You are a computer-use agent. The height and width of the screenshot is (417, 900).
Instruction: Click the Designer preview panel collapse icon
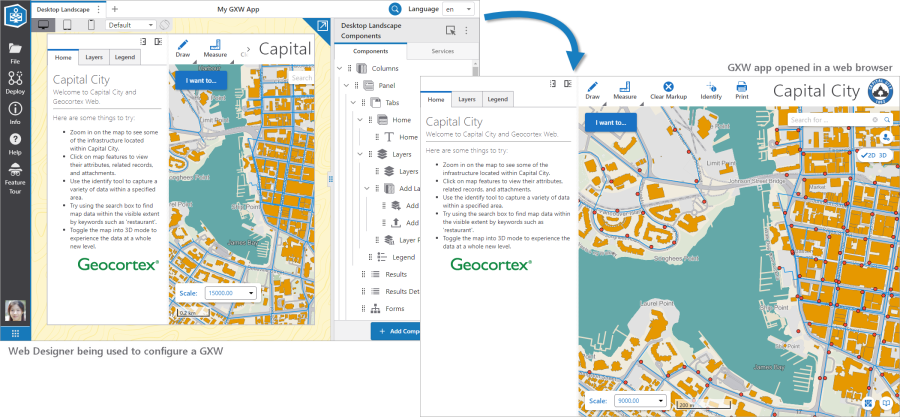[158, 41]
